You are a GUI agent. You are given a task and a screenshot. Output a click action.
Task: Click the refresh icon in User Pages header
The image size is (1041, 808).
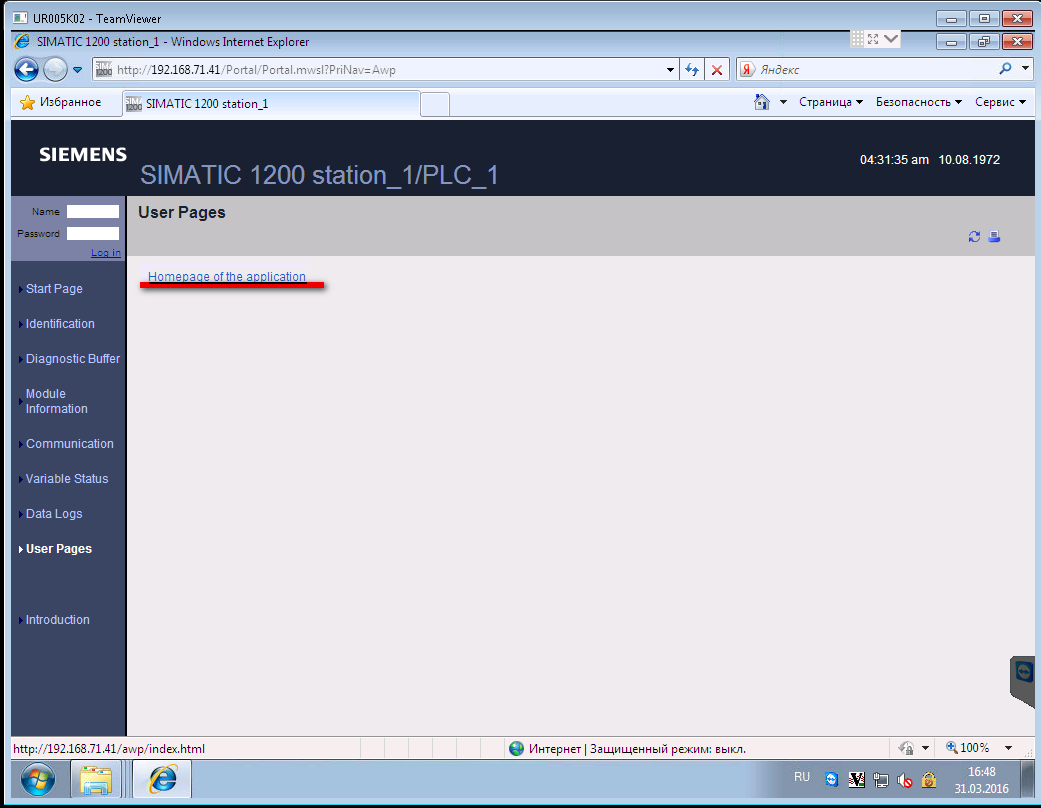coord(974,237)
